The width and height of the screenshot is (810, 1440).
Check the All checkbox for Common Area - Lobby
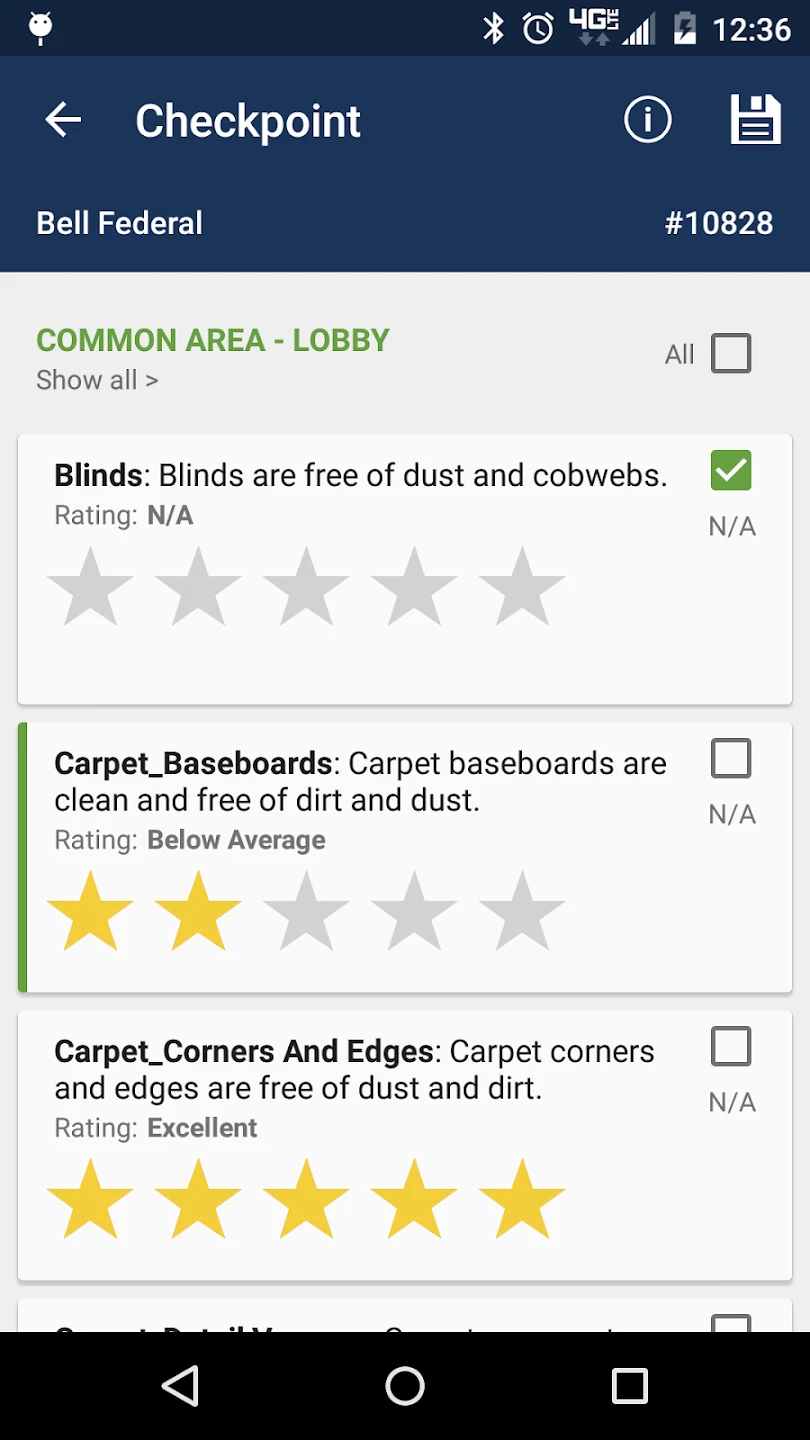pyautogui.click(x=731, y=354)
